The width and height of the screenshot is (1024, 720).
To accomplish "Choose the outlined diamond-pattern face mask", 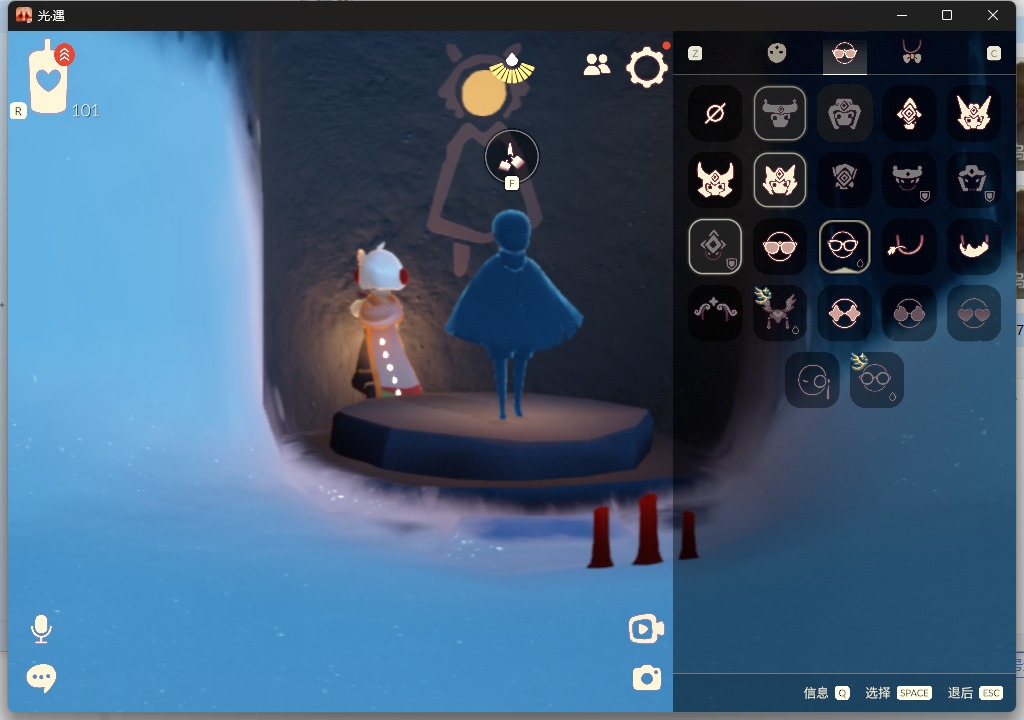I will click(x=714, y=246).
